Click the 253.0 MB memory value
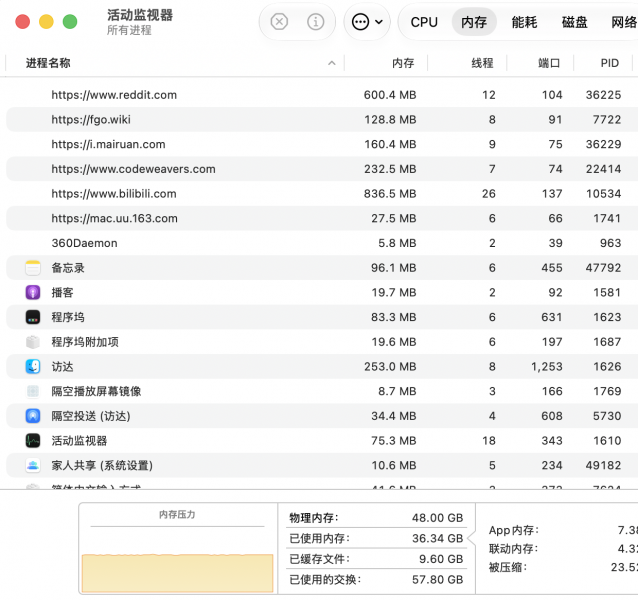The height and width of the screenshot is (600, 638). coord(390,367)
